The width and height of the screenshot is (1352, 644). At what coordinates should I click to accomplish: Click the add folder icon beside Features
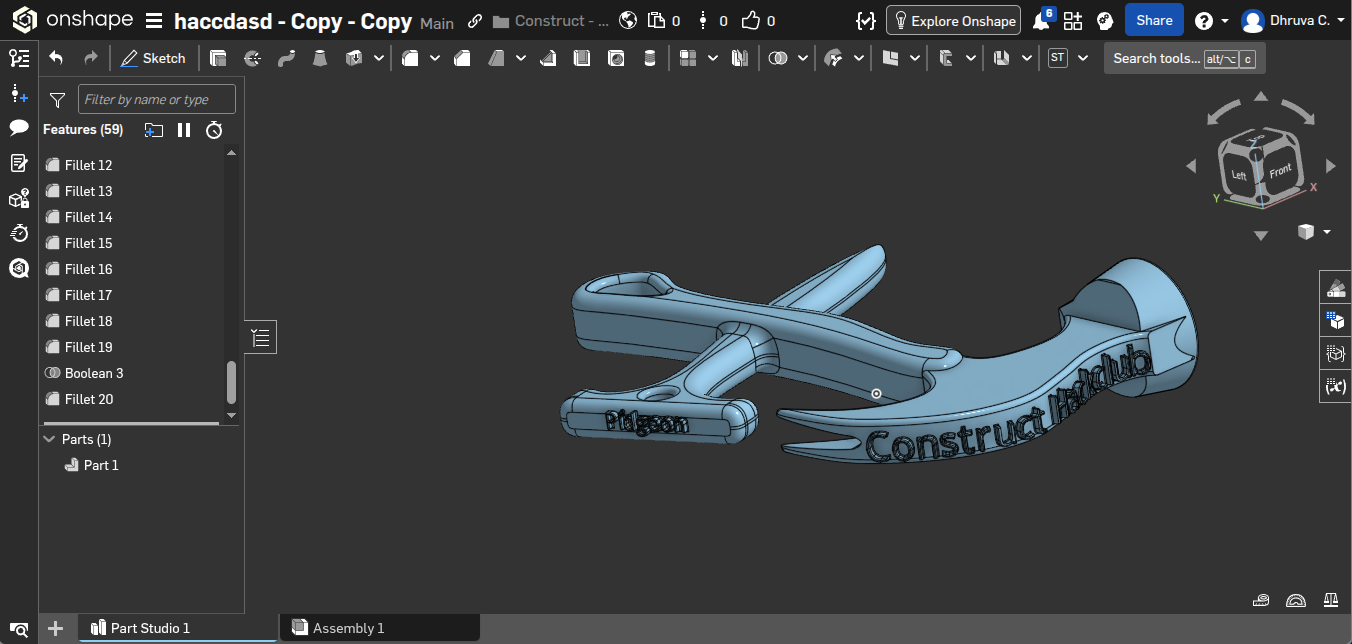pyautogui.click(x=153, y=130)
